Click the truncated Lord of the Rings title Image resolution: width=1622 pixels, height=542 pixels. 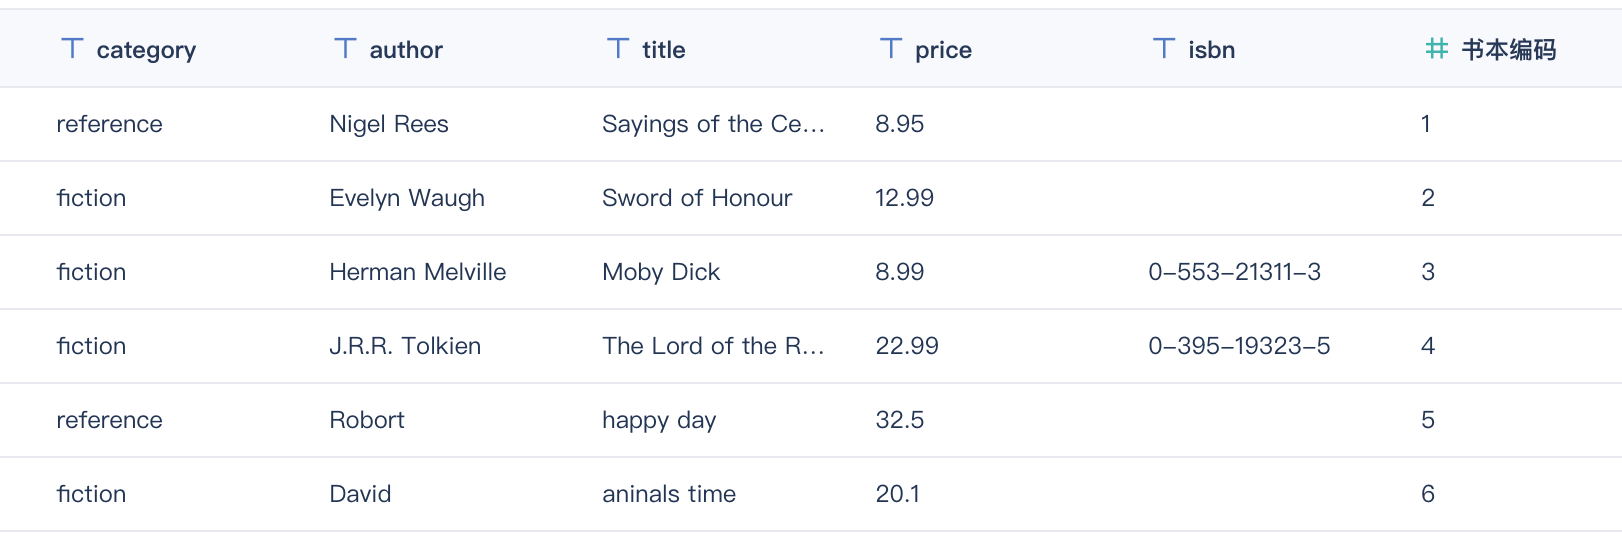pos(713,346)
